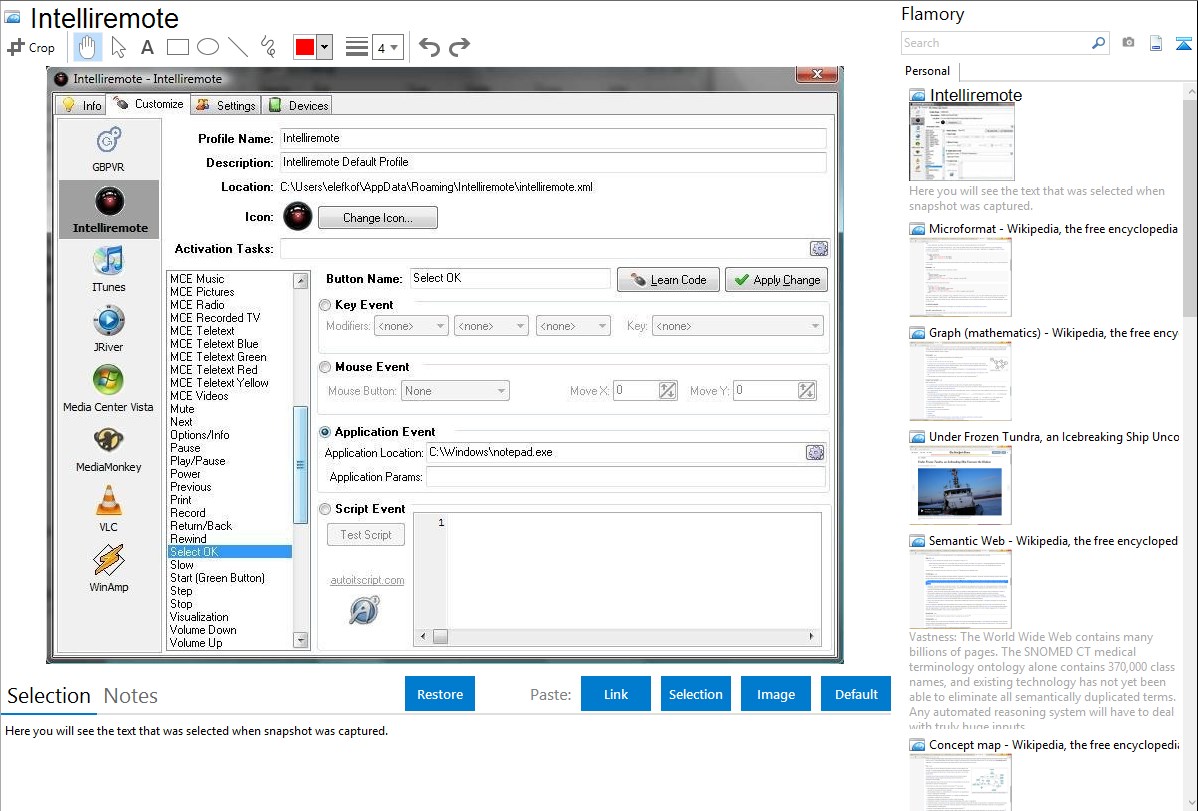
Task: Click the AutoIt logo icon
Action: [x=364, y=610]
